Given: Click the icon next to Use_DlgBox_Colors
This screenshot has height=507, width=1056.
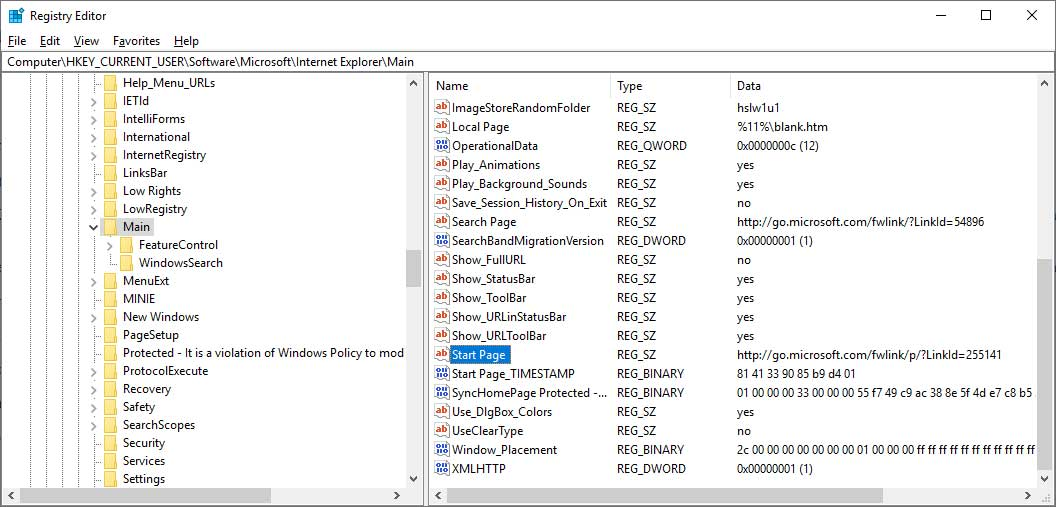Looking at the screenshot, I should [x=442, y=411].
